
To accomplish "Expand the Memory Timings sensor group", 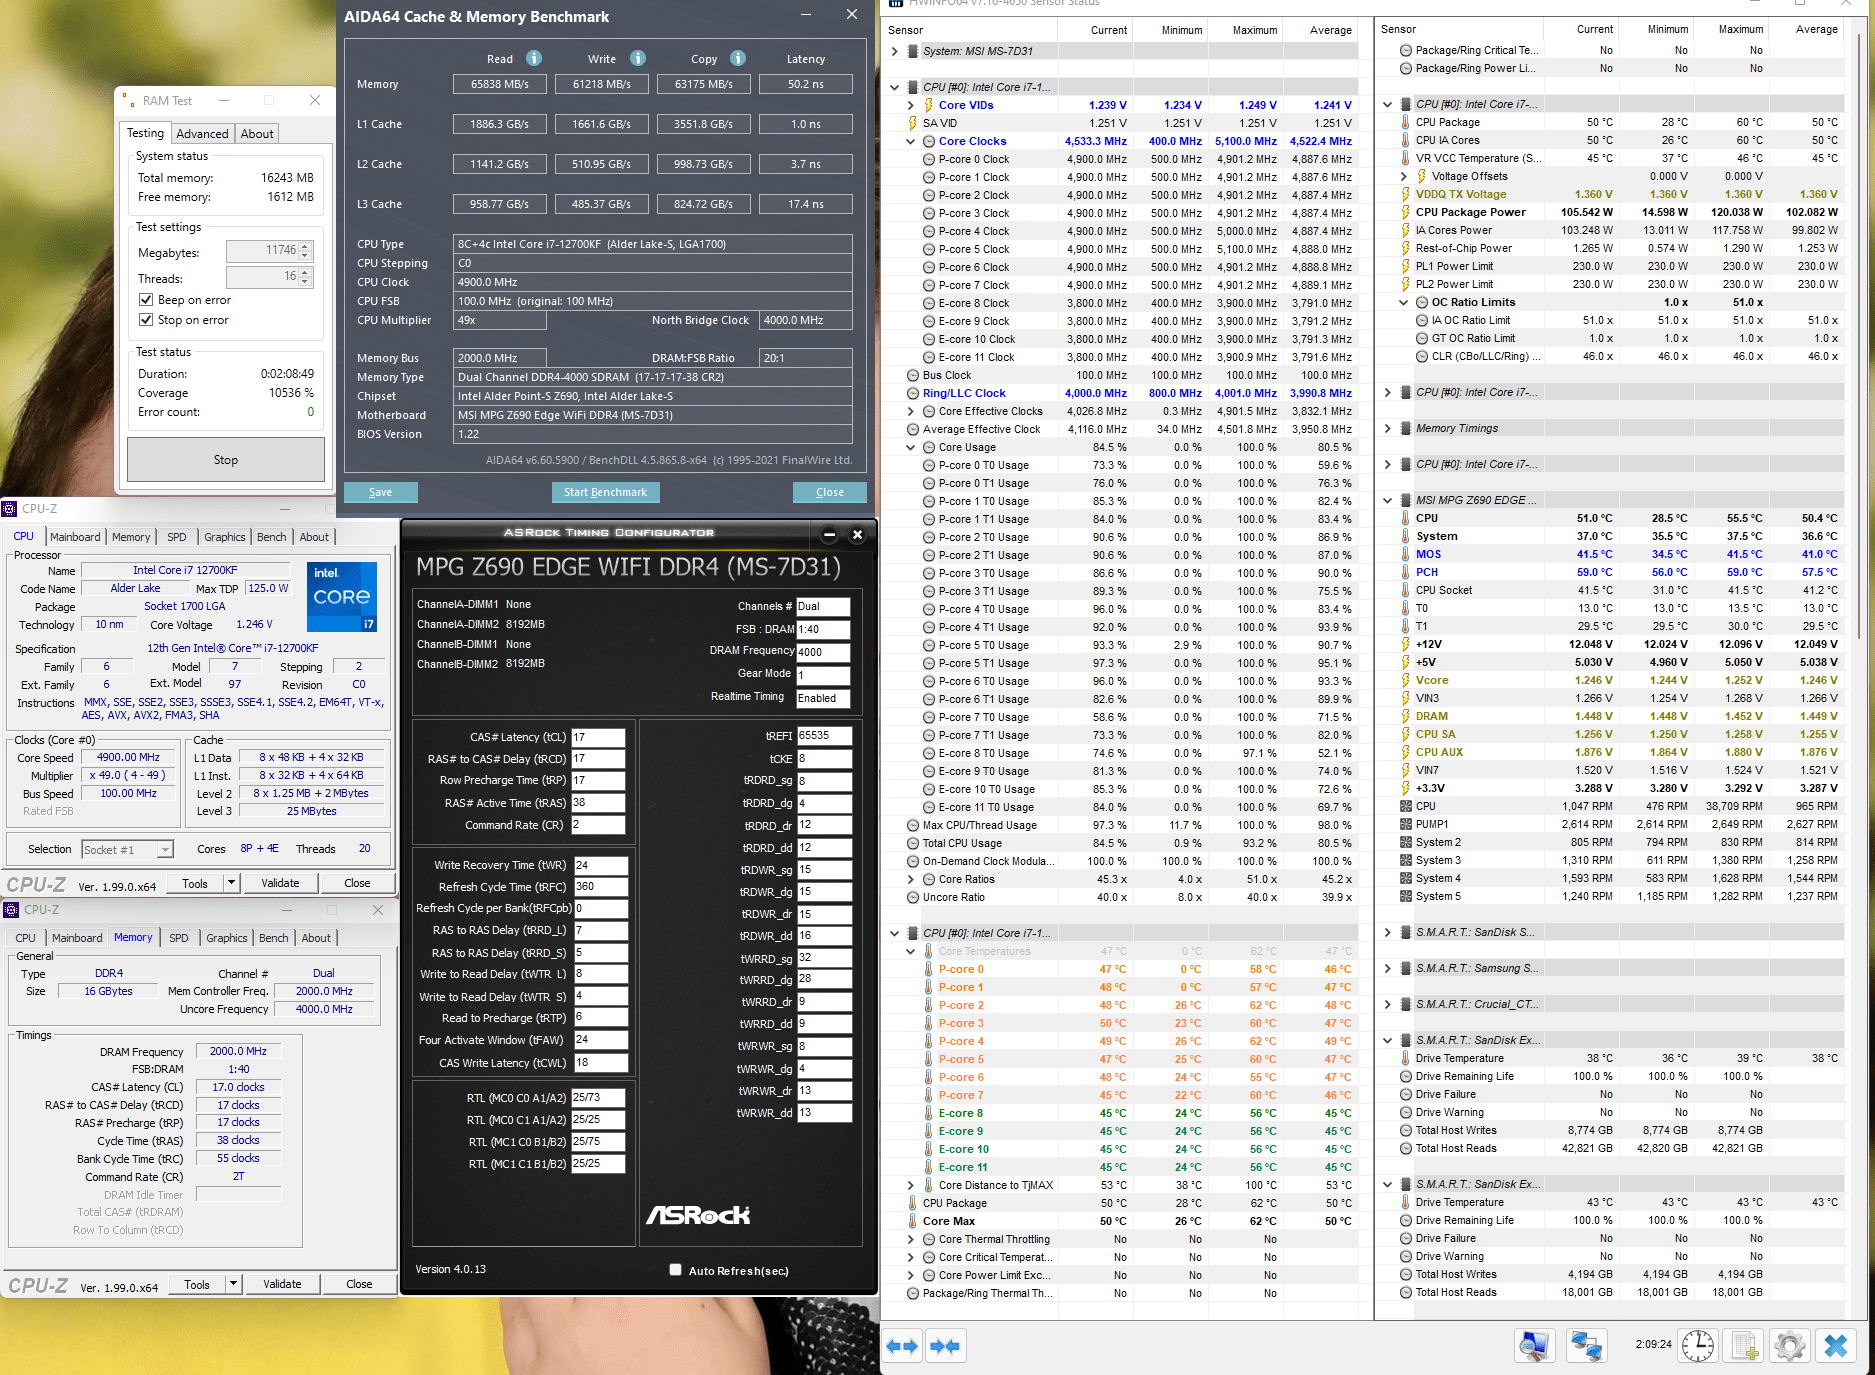I will pyautogui.click(x=1388, y=428).
